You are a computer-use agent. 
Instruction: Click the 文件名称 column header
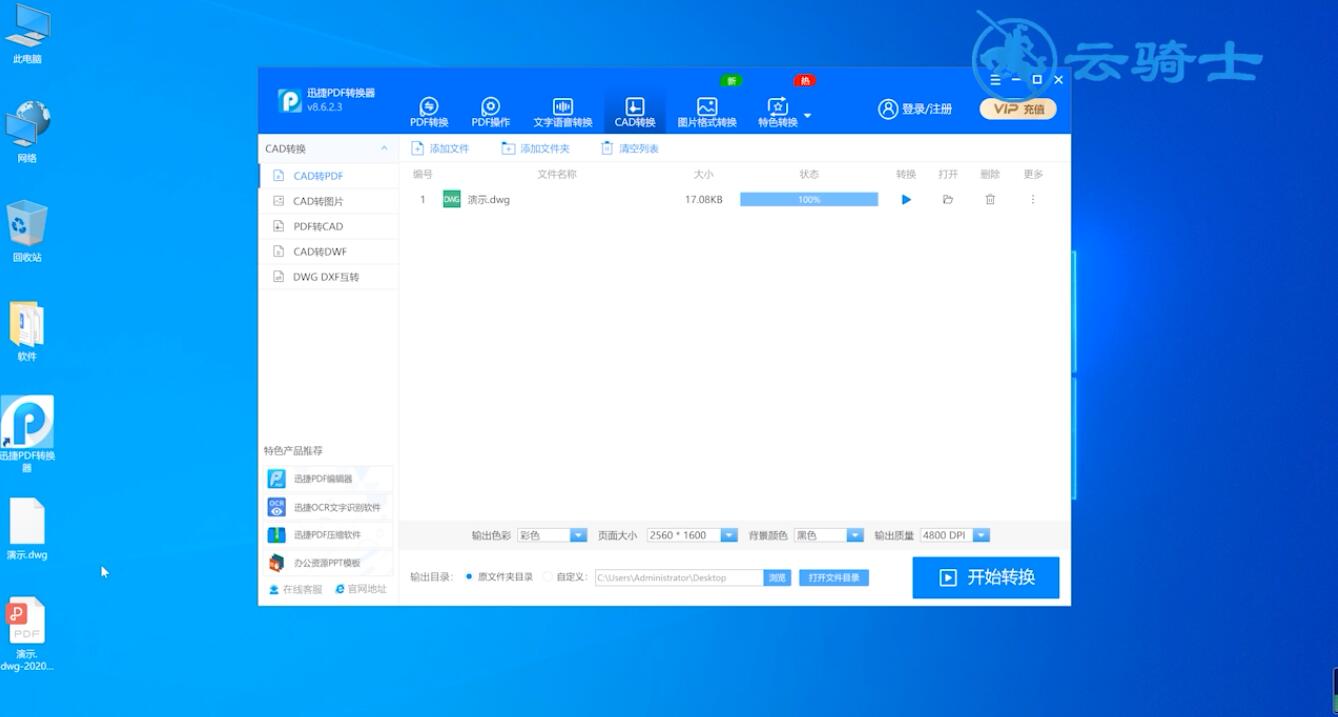pyautogui.click(x=557, y=174)
